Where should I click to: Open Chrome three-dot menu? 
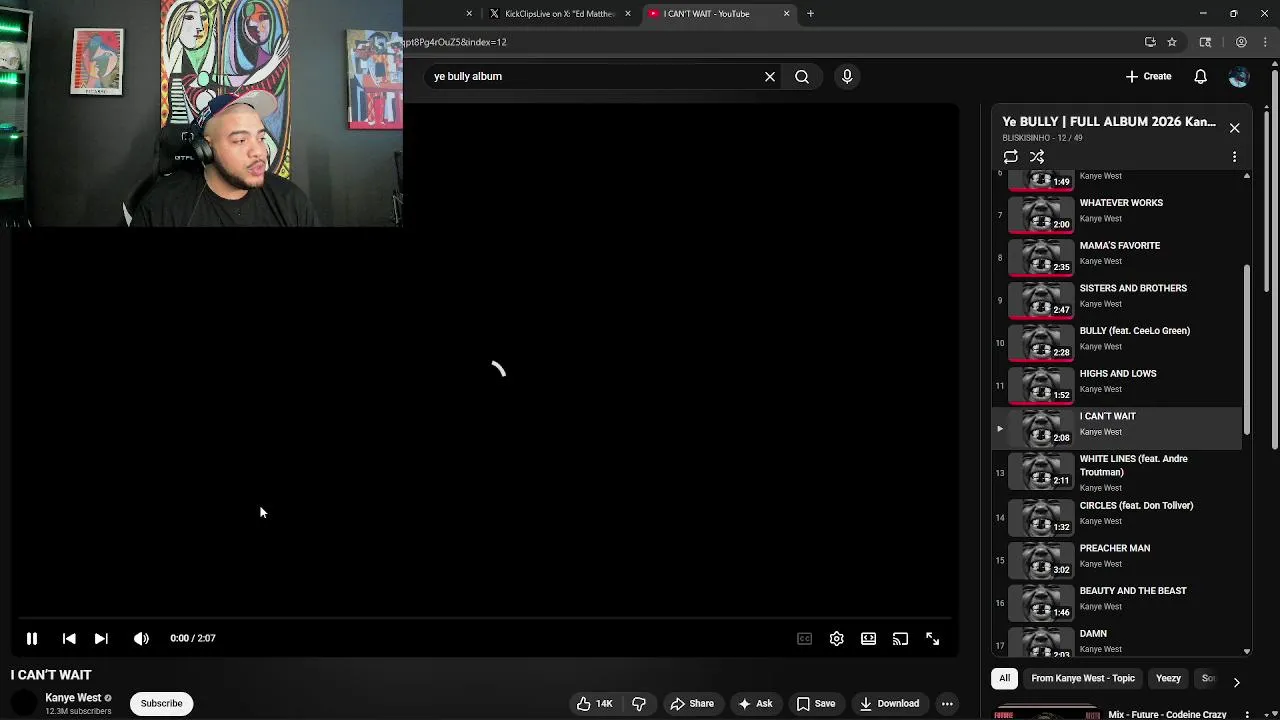click(x=1265, y=42)
